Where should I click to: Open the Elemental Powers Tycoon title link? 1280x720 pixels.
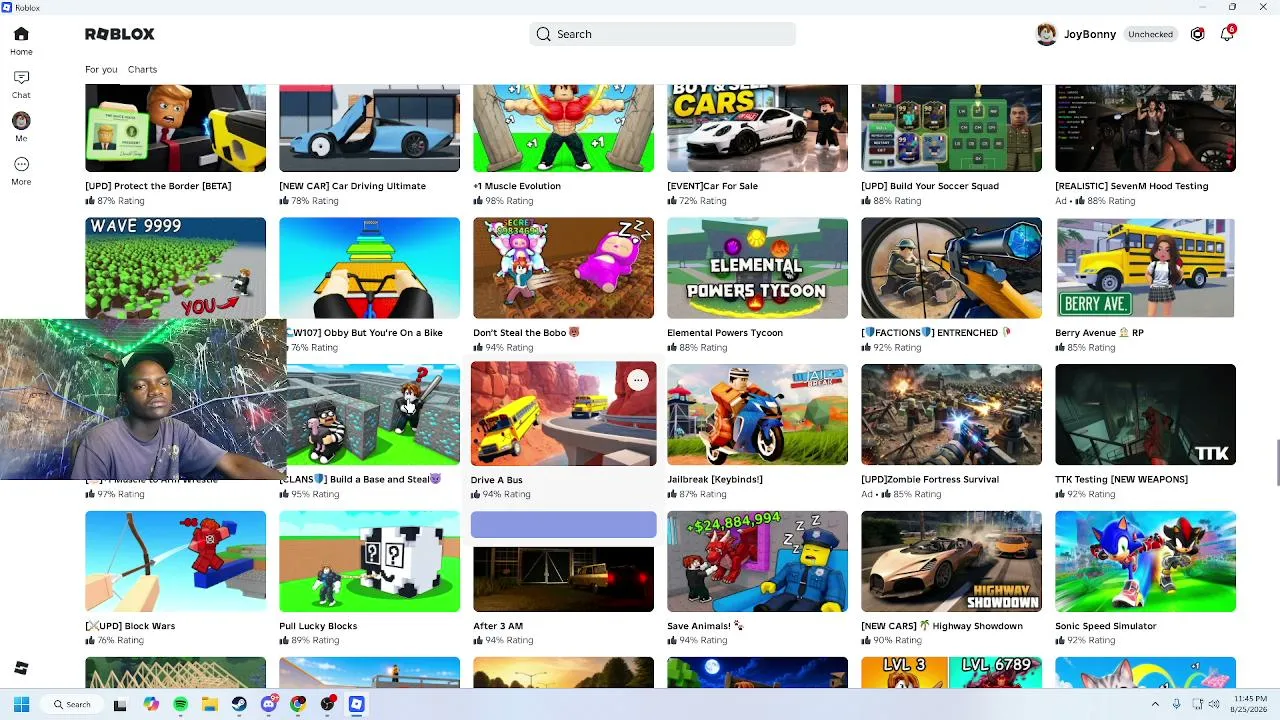(725, 333)
